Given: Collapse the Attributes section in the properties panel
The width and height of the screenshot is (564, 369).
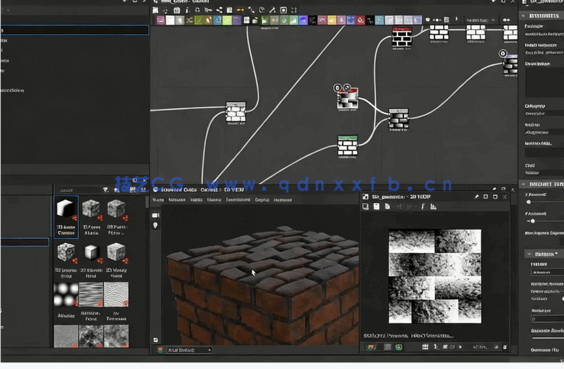Looking at the screenshot, I should pos(523,16).
